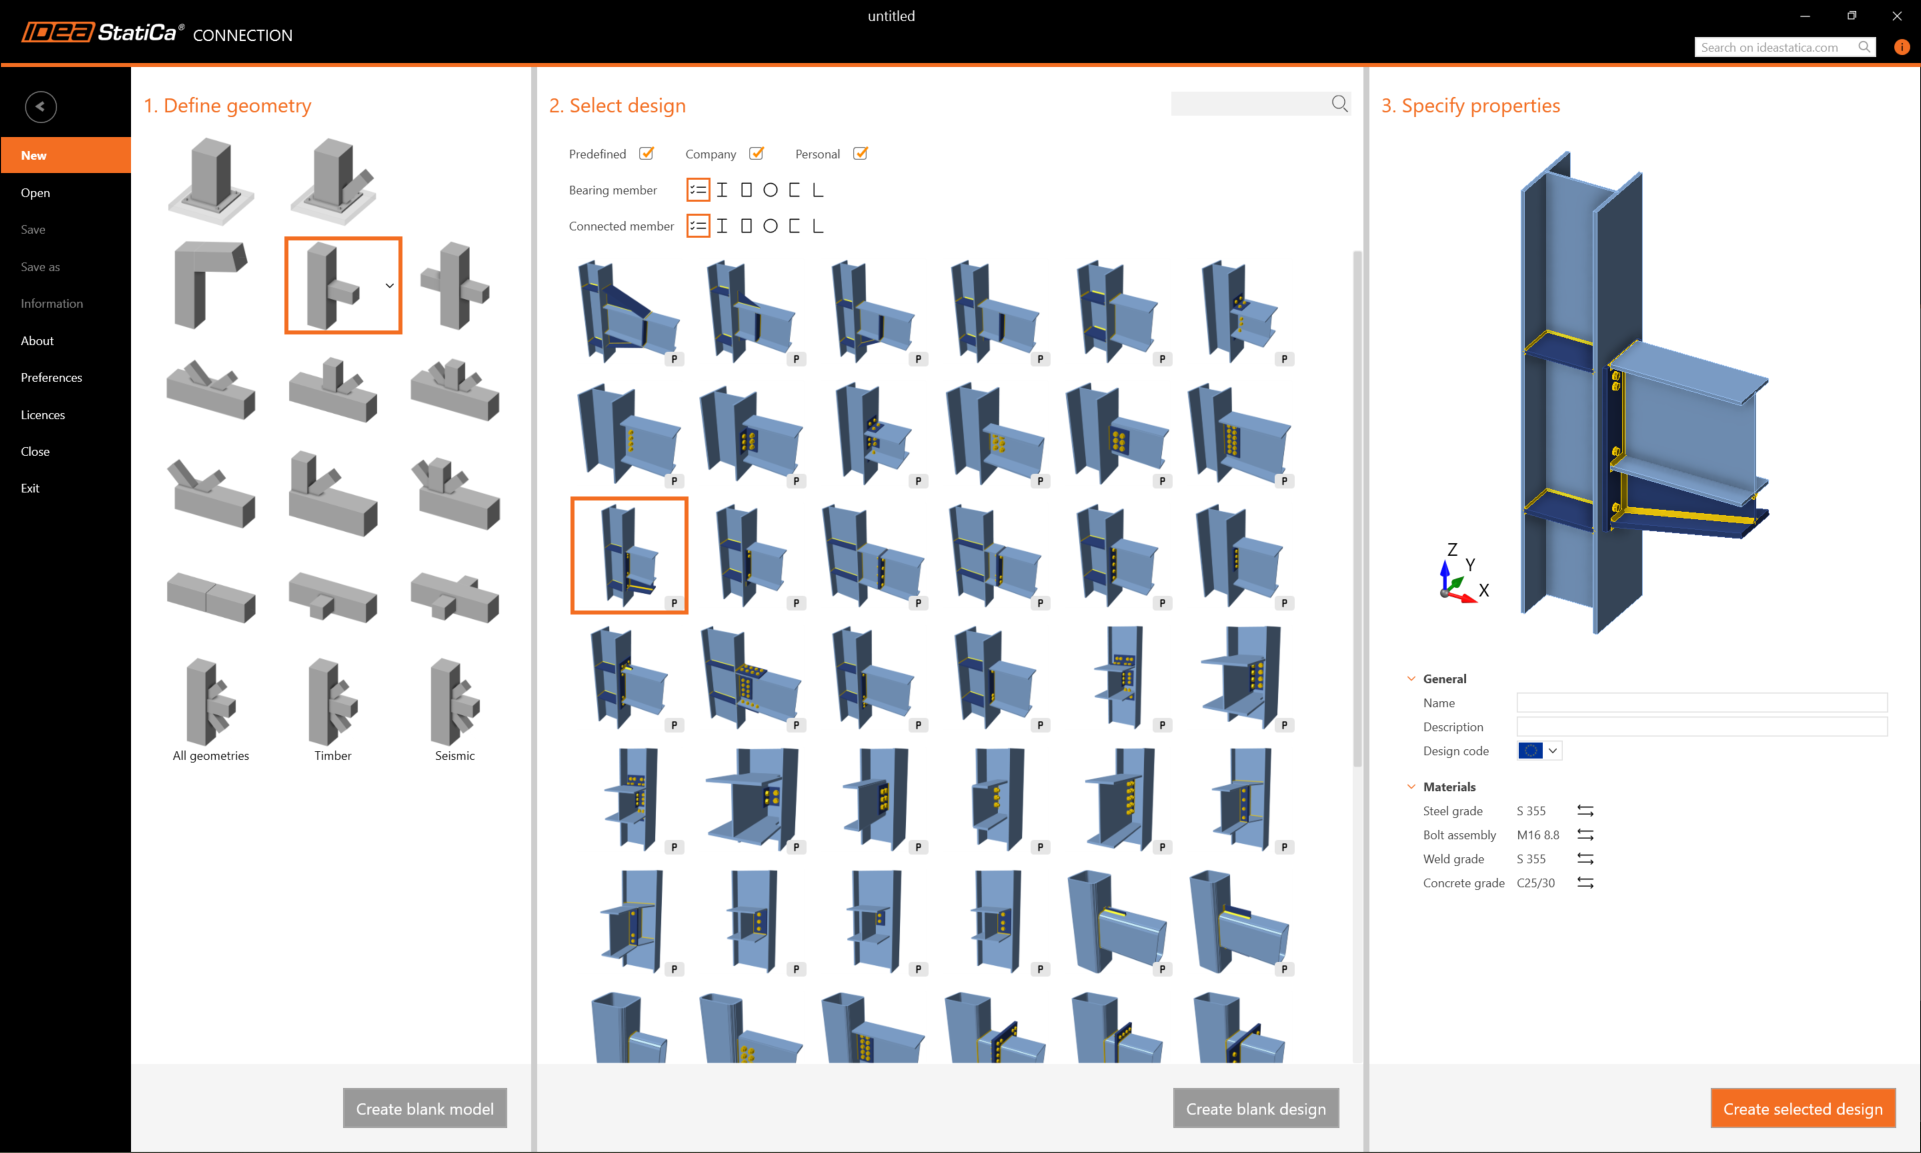Click the design search magnifier icon
This screenshot has height=1153, width=1921.
tap(1340, 104)
